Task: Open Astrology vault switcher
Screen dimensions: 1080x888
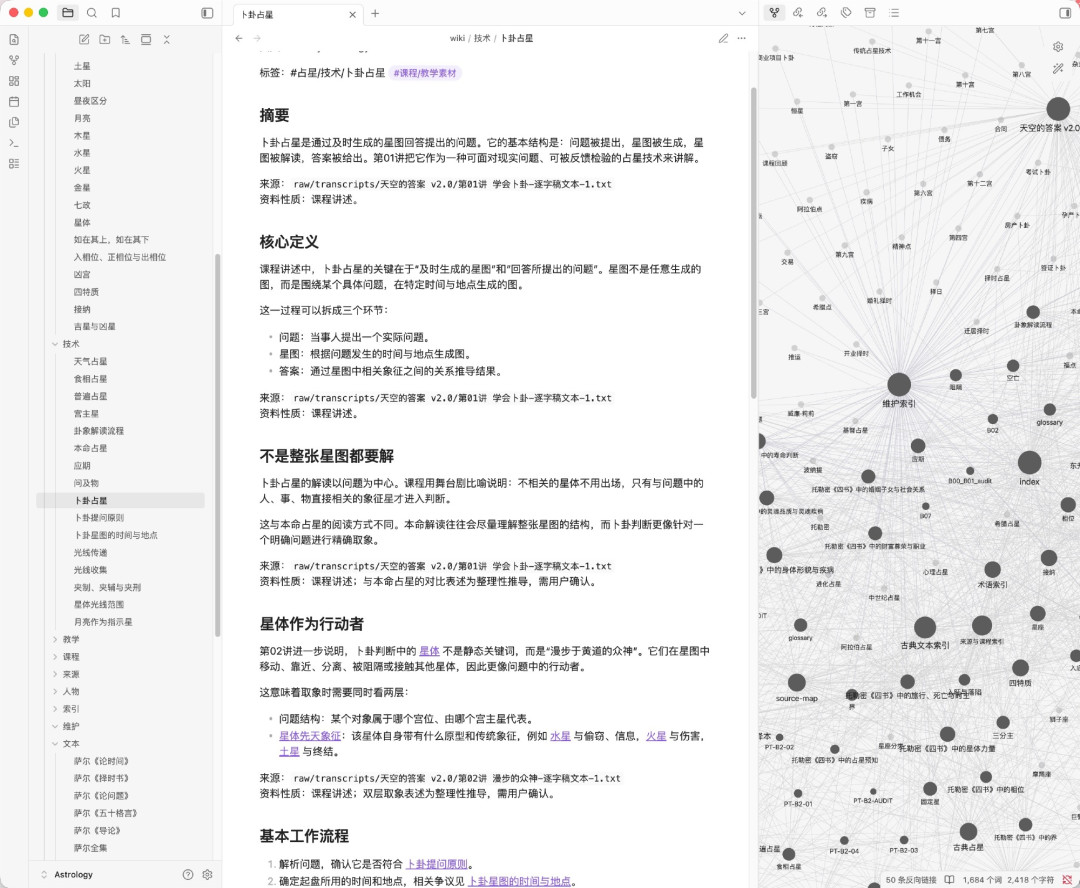Action: pos(68,874)
